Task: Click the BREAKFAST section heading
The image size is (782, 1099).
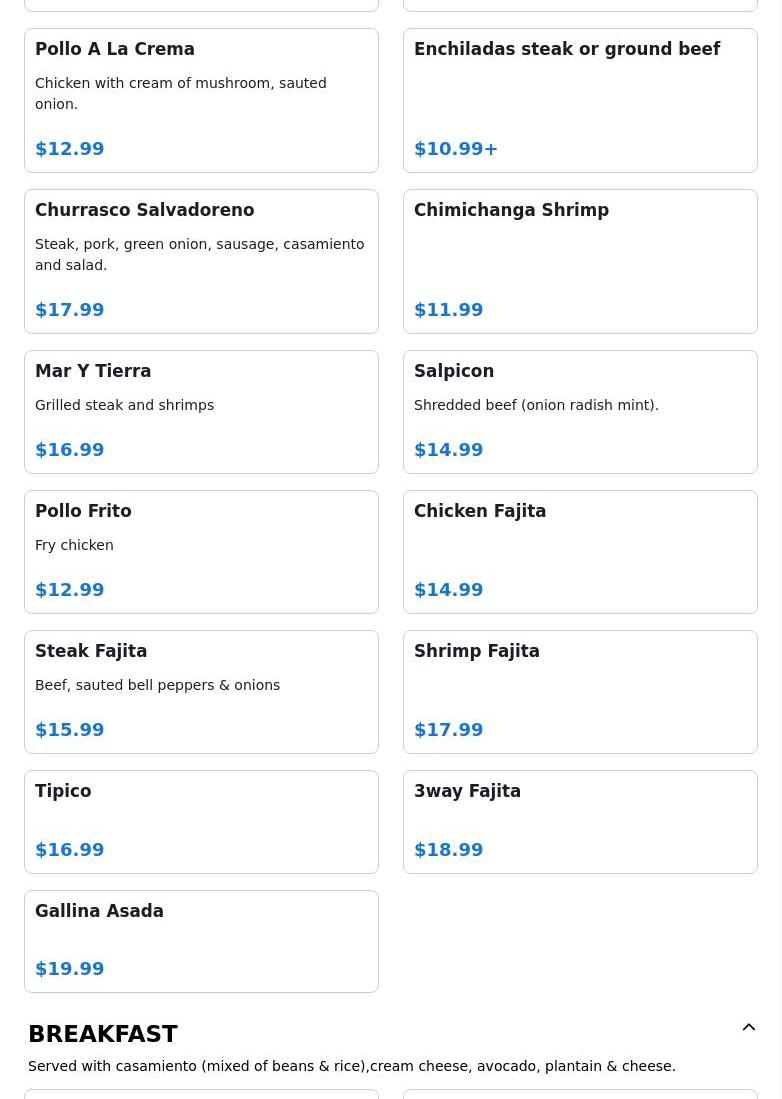Action: click(103, 1034)
